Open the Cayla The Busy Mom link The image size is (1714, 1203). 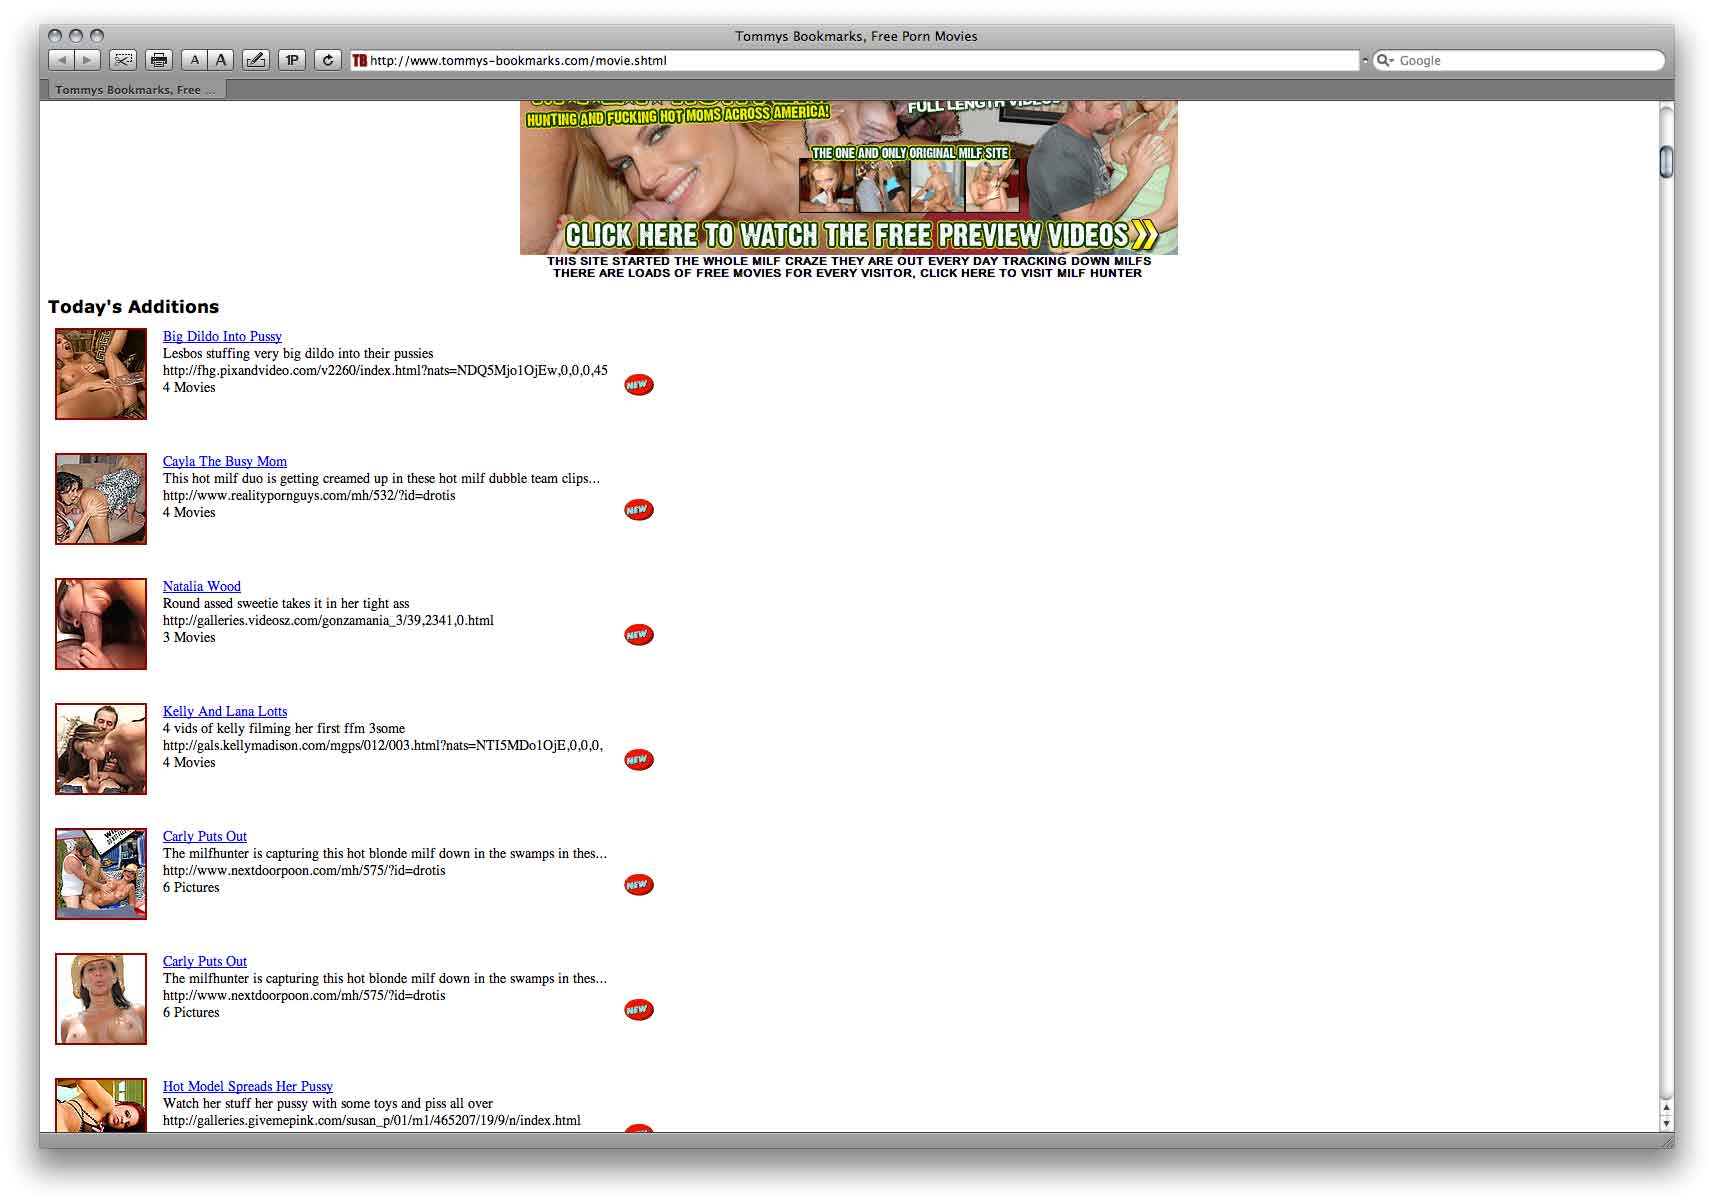pyautogui.click(x=225, y=461)
